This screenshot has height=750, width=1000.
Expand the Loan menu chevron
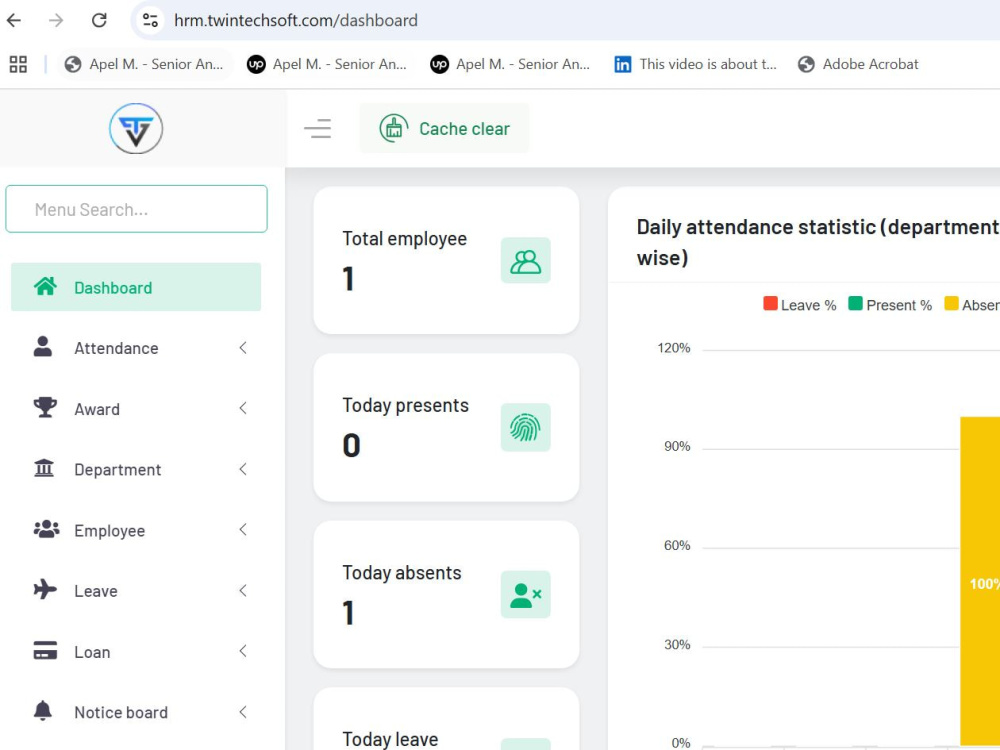point(243,651)
